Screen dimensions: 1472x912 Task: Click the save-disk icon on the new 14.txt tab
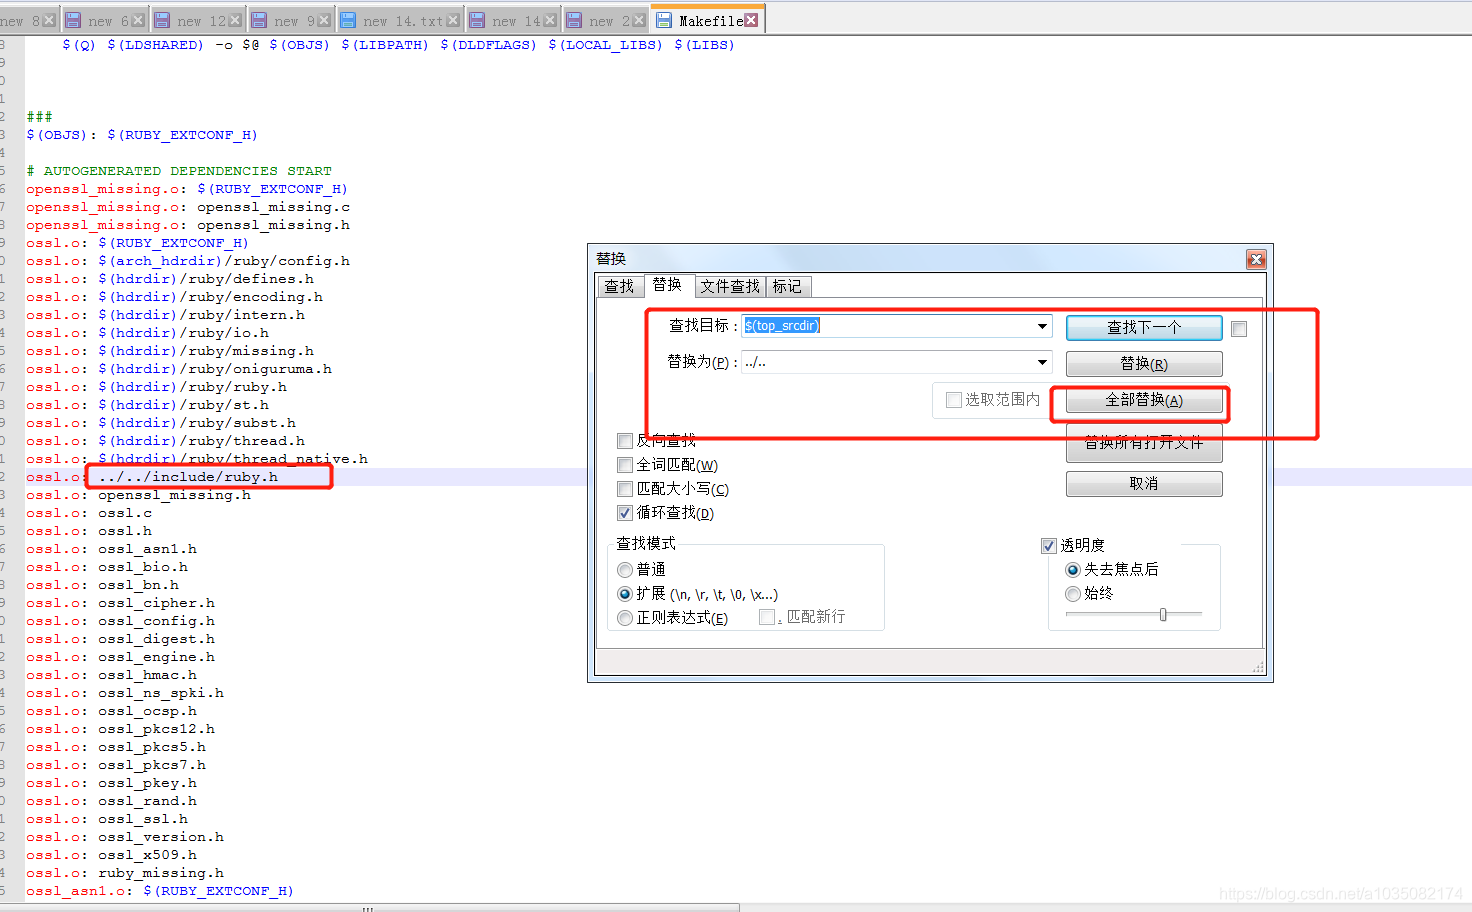click(348, 20)
